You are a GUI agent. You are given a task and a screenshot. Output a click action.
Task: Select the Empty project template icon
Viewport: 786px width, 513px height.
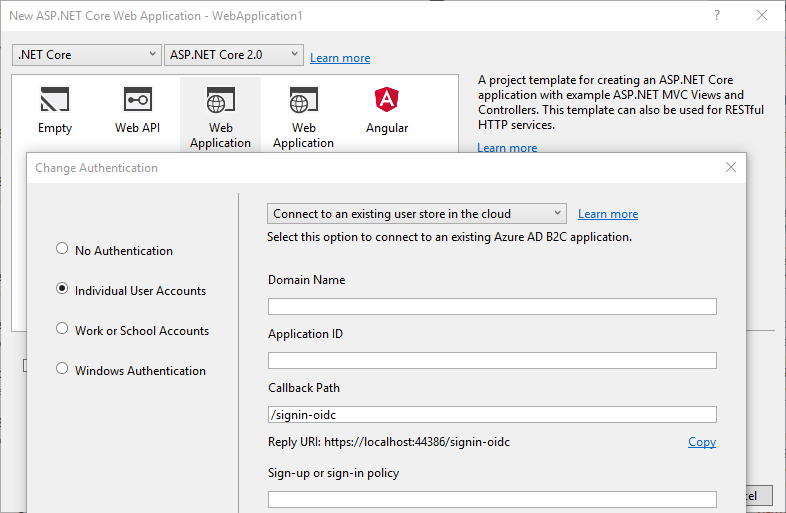tap(55, 99)
